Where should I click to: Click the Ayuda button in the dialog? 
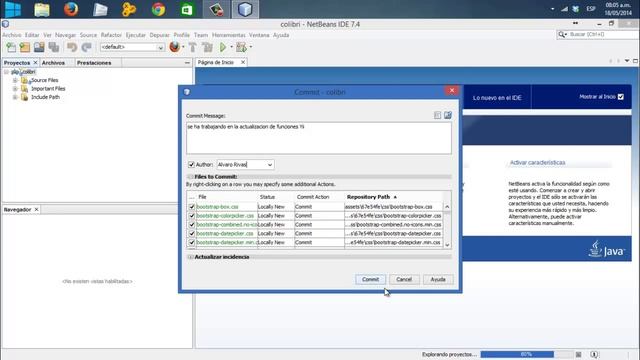click(438, 280)
